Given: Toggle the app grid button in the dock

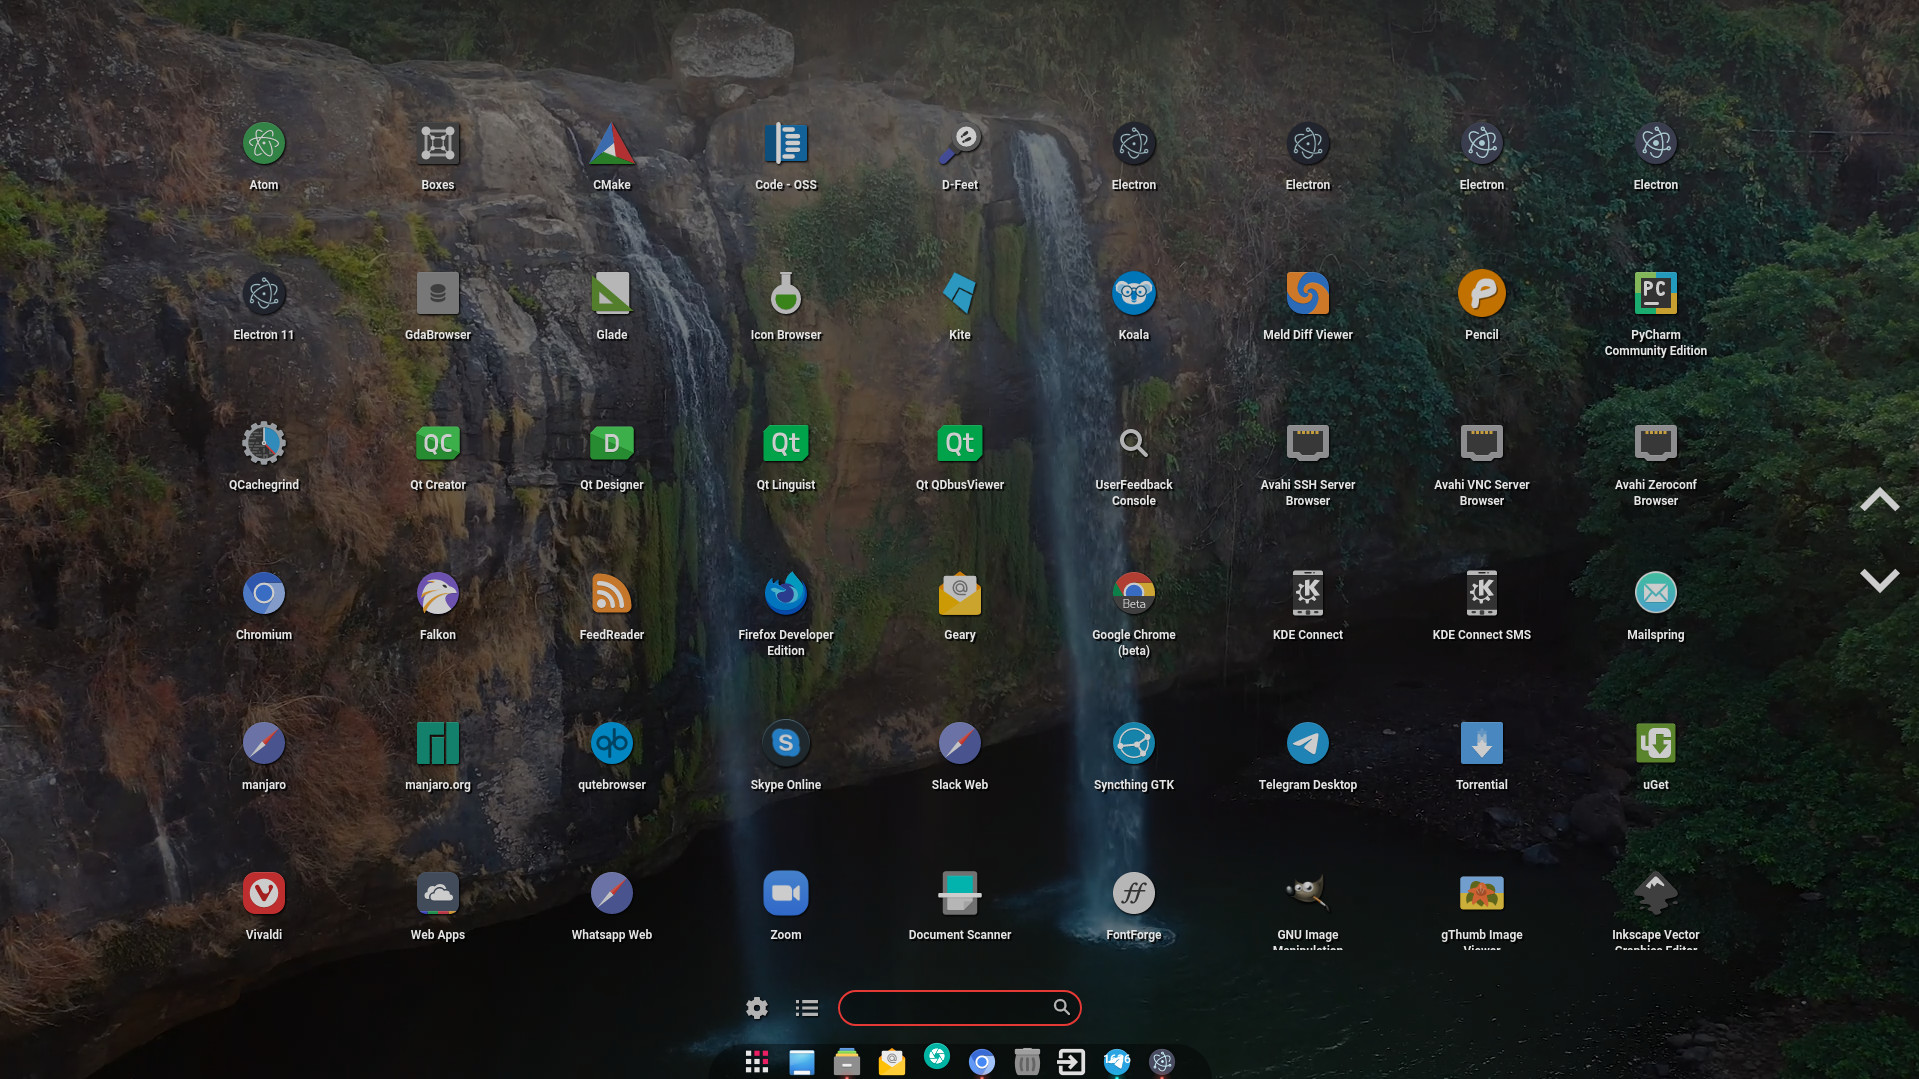Looking at the screenshot, I should coord(757,1062).
